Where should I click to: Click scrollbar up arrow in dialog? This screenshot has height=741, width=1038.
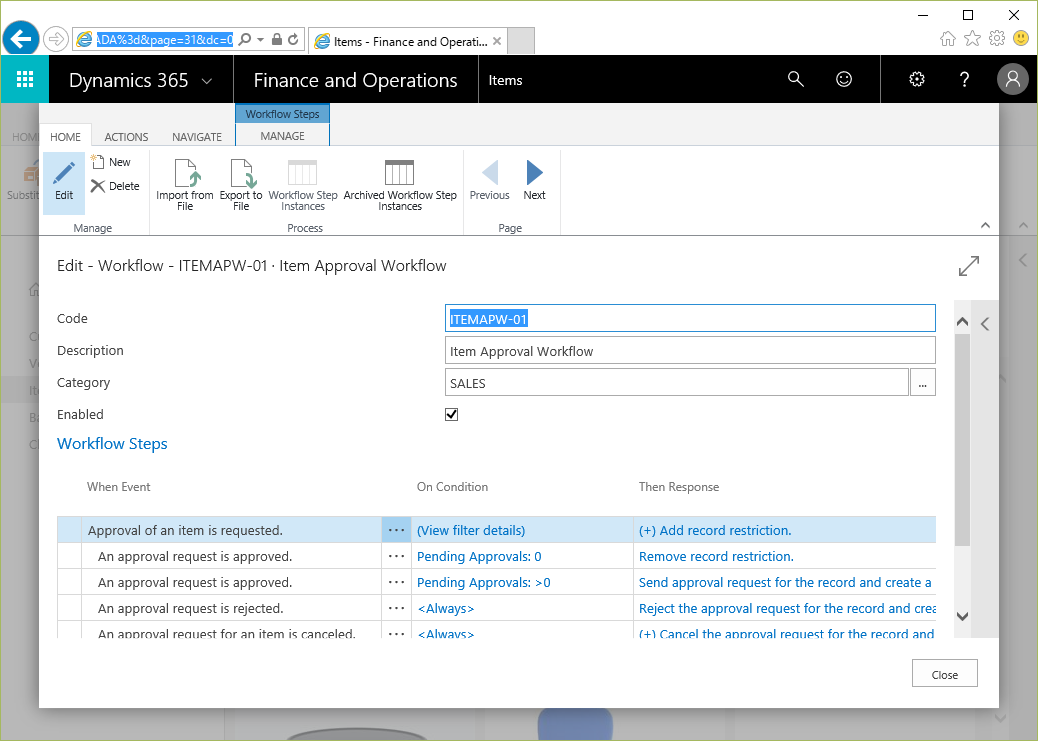tap(963, 322)
